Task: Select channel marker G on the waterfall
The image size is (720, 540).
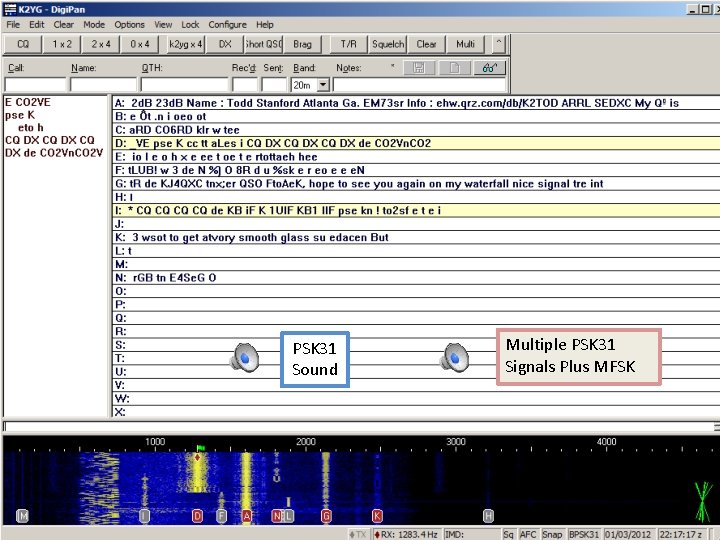Action: pos(326,516)
